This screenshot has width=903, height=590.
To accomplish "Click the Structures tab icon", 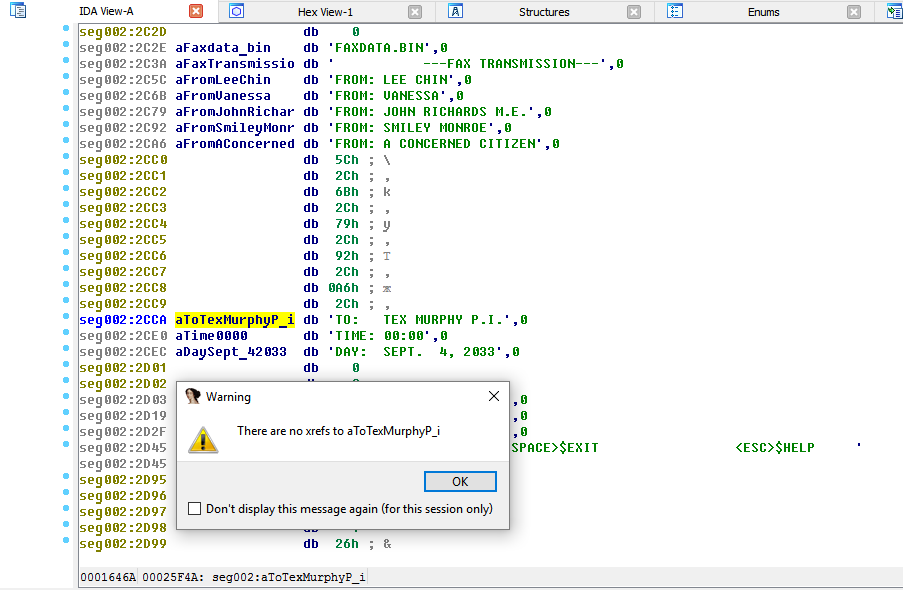I will click(x=455, y=11).
